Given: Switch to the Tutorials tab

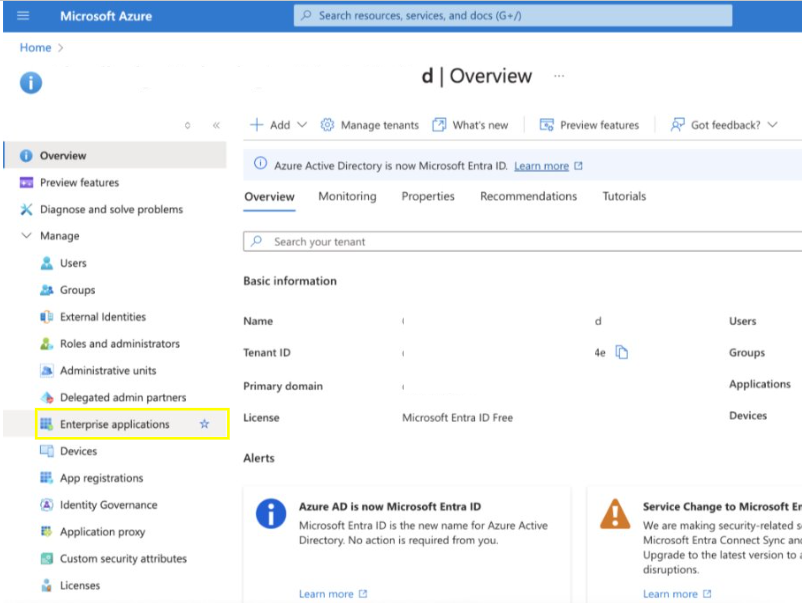Looking at the screenshot, I should pos(624,196).
